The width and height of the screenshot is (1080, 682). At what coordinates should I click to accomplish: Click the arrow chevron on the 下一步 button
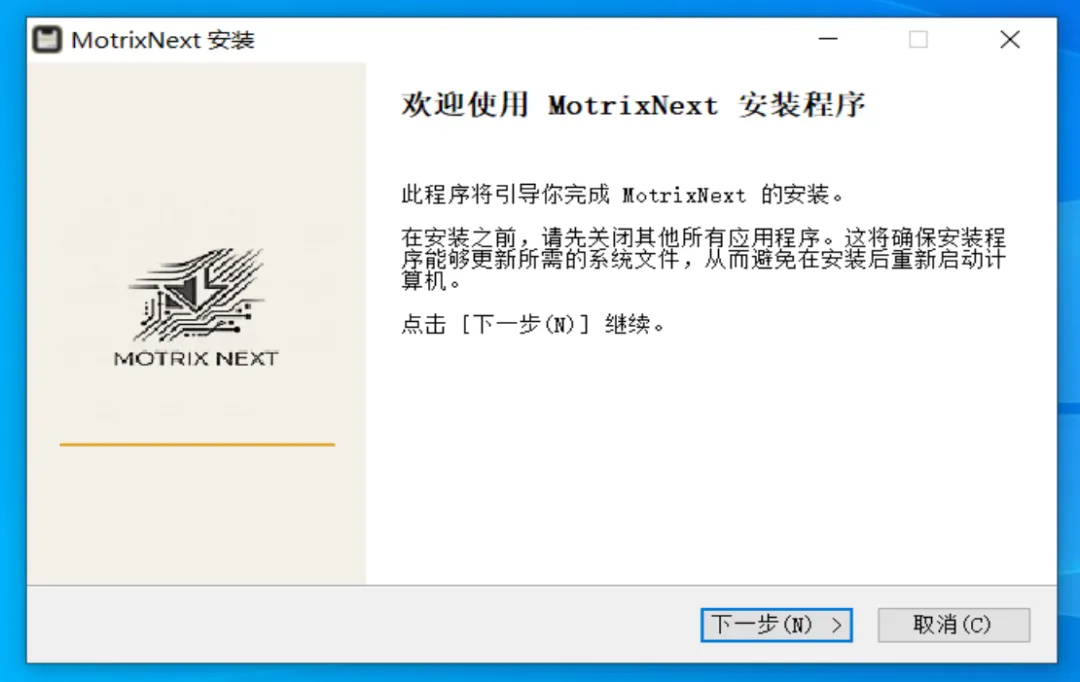(x=837, y=625)
